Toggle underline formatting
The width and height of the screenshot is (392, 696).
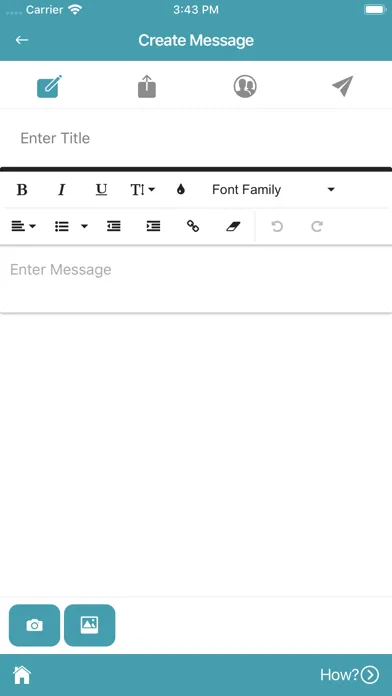click(x=101, y=190)
